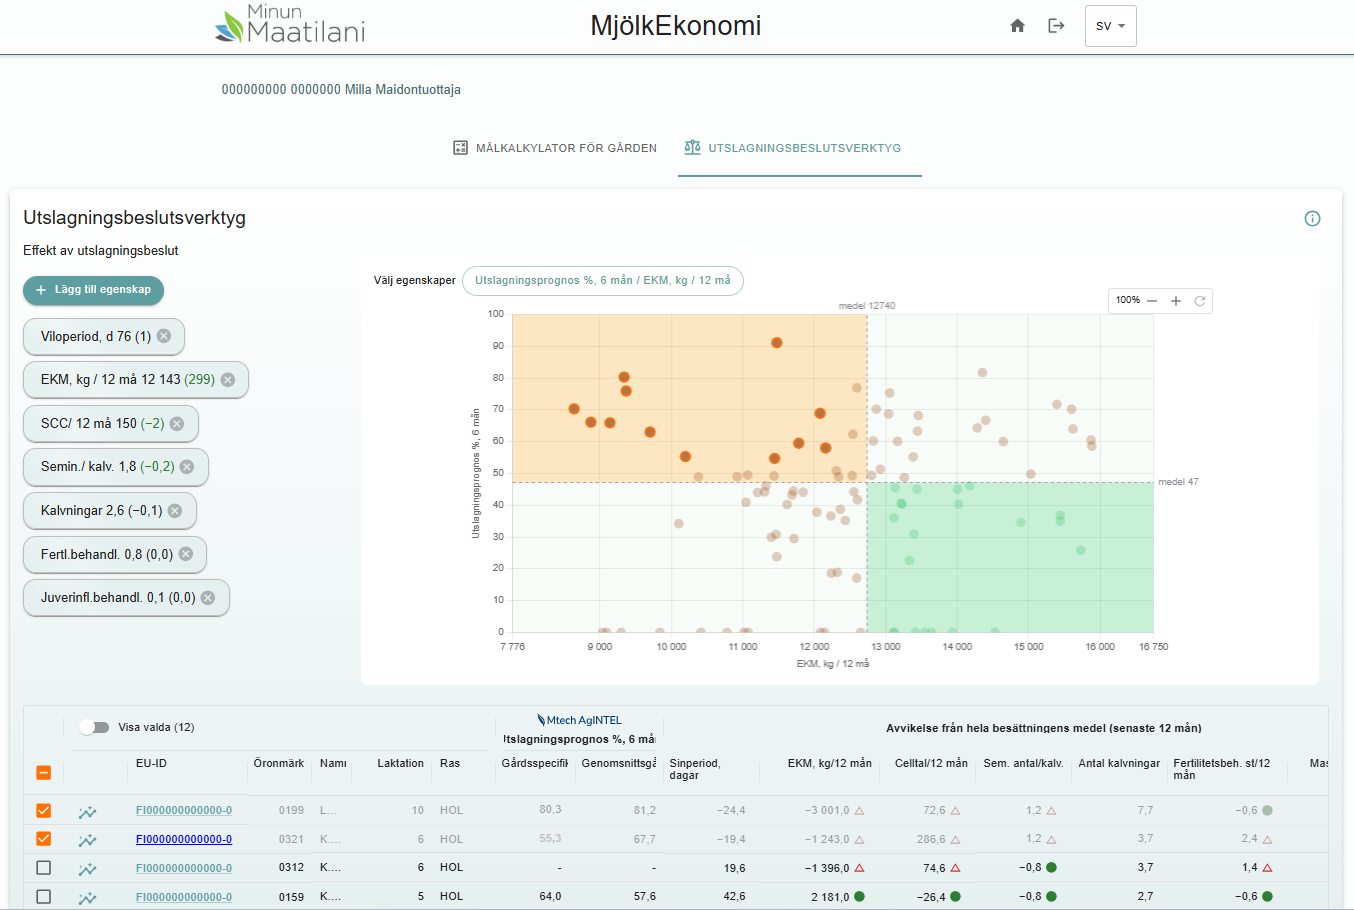Remove the SCC/ 12 må chip
Image resolution: width=1354 pixels, height=910 pixels.
click(177, 423)
